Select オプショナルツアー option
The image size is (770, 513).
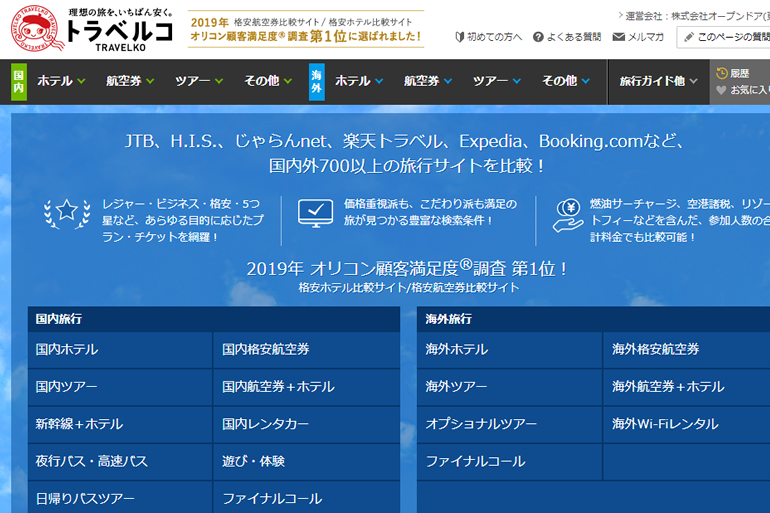(x=509, y=424)
